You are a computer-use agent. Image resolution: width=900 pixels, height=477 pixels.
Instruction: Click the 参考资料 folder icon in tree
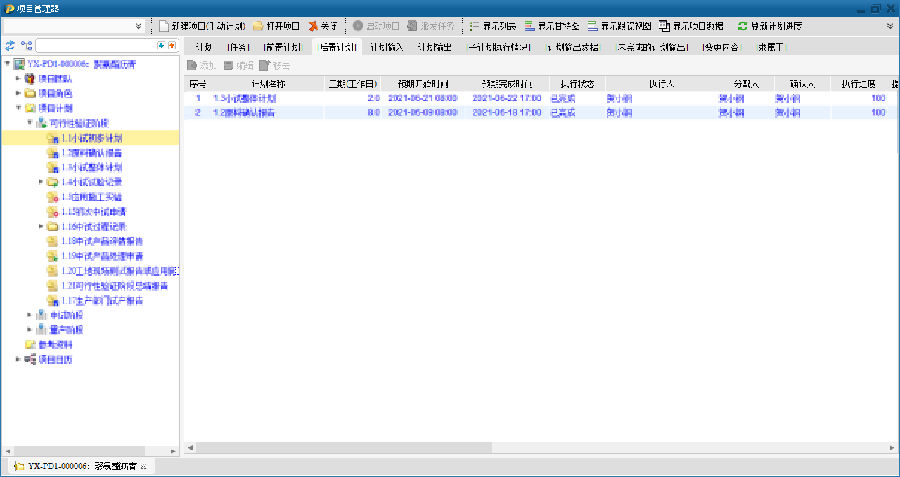pos(30,345)
